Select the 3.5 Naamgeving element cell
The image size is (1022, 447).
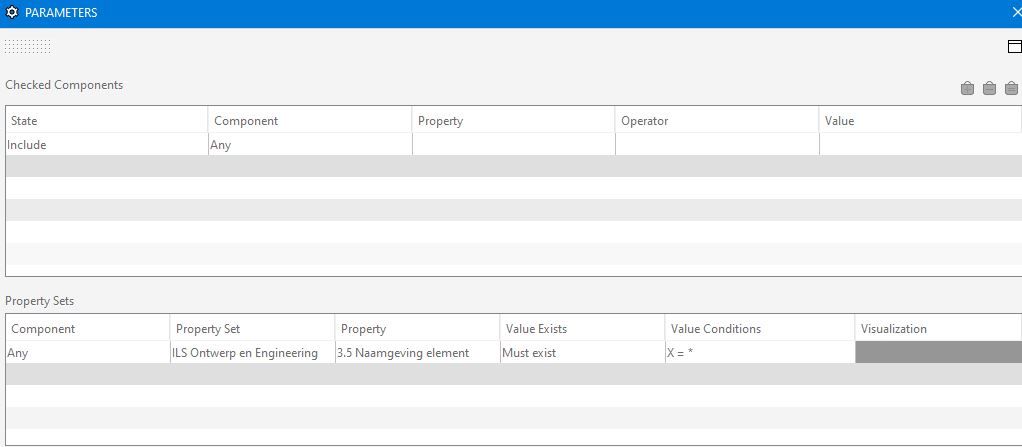(418, 353)
